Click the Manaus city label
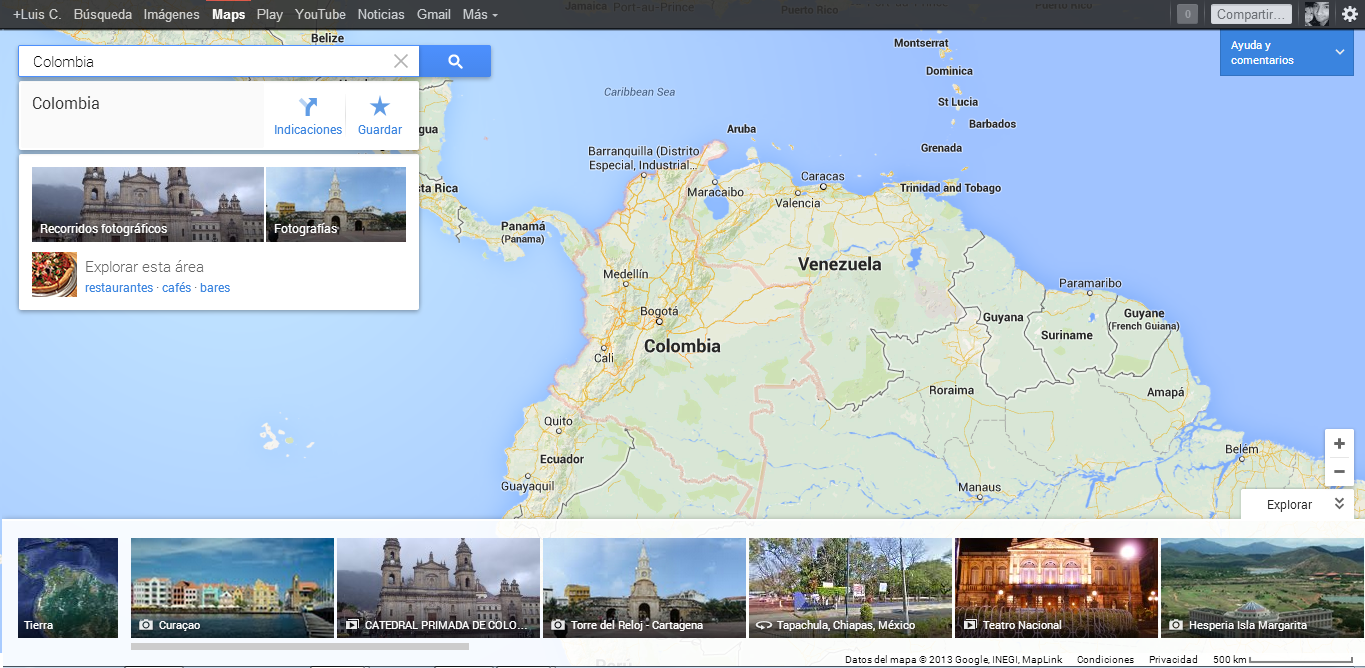 979,488
